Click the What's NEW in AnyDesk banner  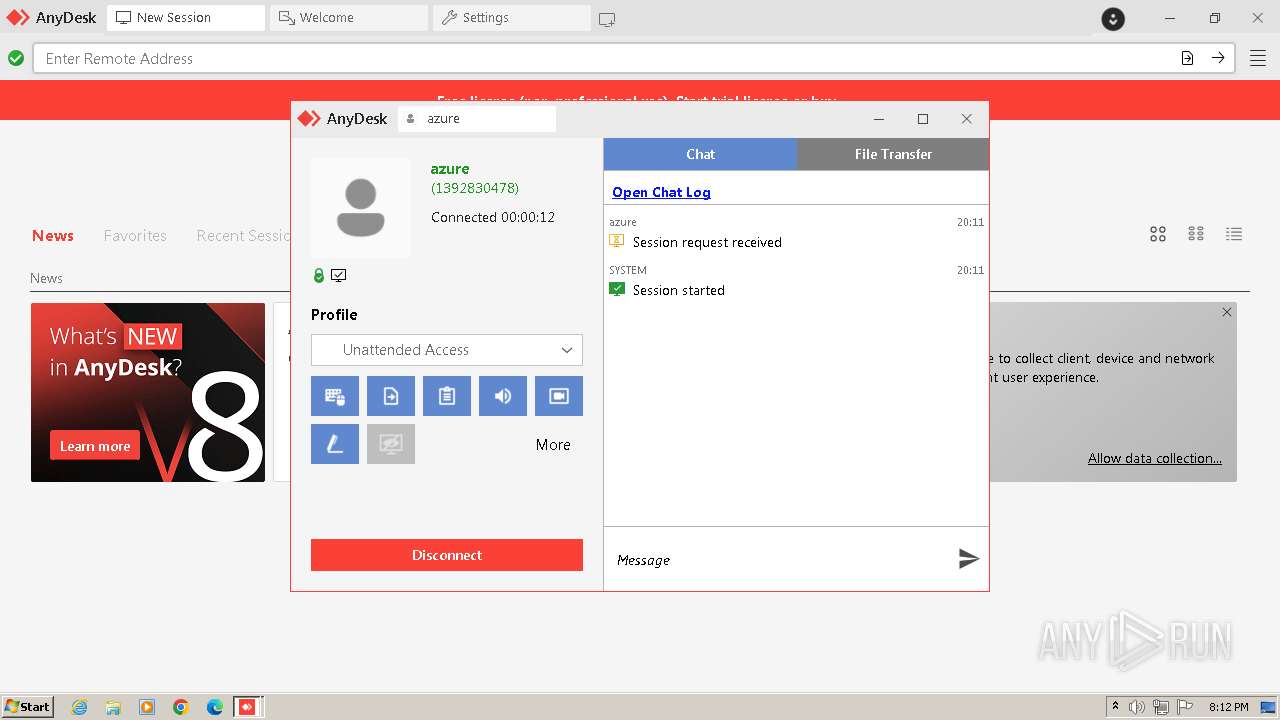[148, 392]
